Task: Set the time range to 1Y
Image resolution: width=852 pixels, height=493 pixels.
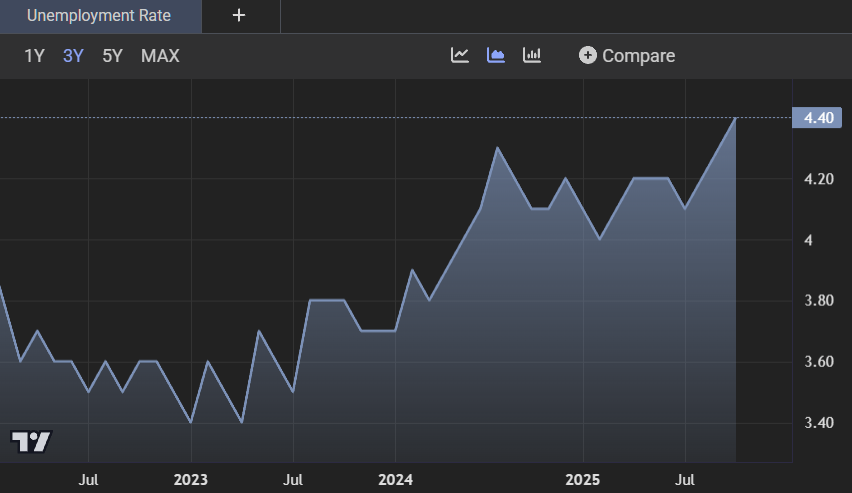Action: [34, 56]
